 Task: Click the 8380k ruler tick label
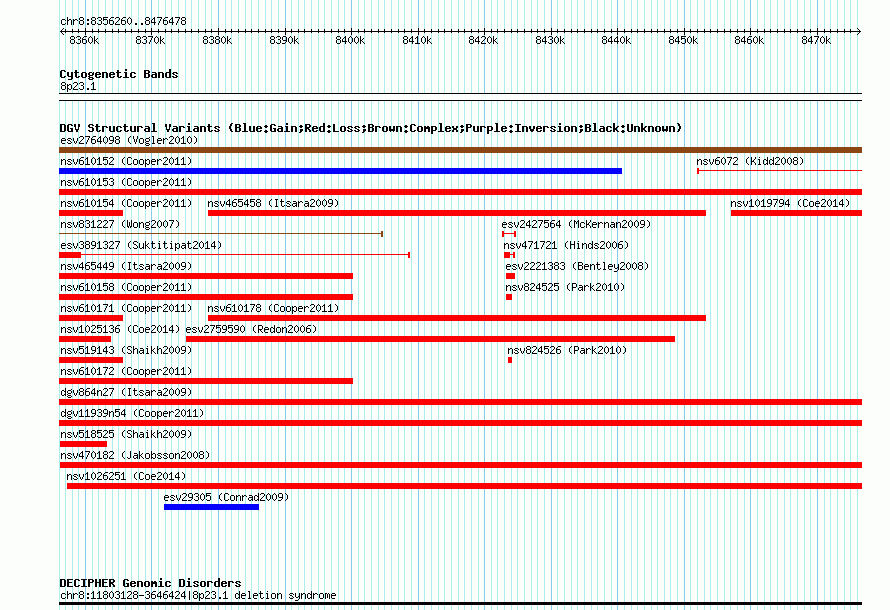[217, 40]
